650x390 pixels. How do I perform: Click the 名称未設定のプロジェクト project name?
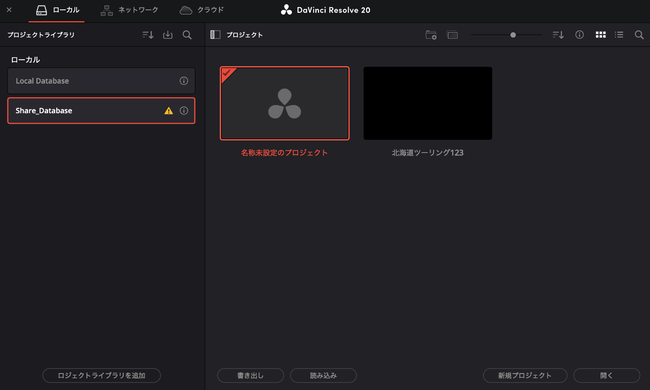pos(284,153)
